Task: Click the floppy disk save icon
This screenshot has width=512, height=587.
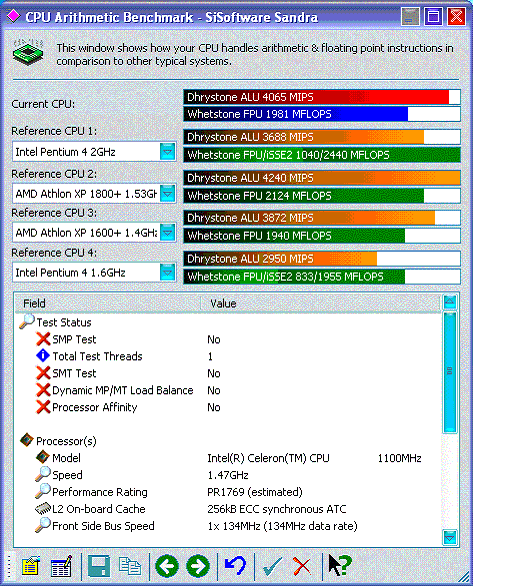Action: pyautogui.click(x=99, y=565)
